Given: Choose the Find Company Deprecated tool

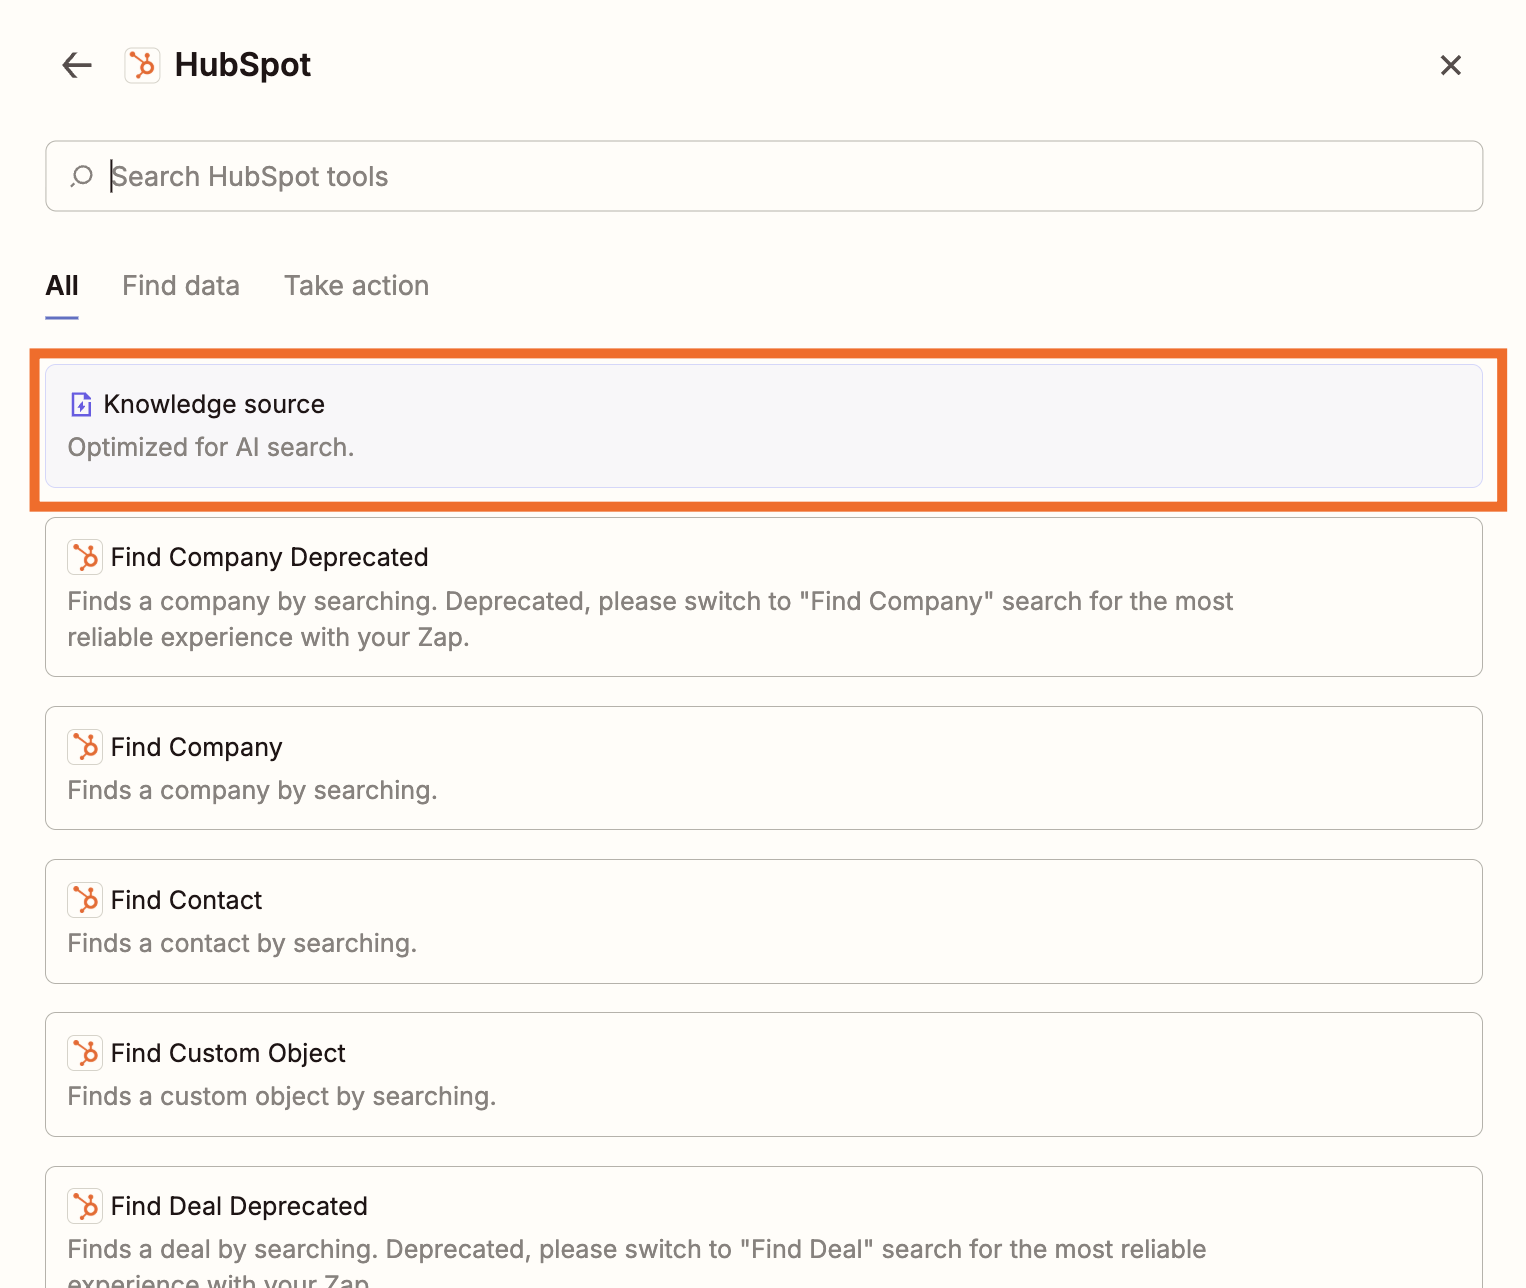Looking at the screenshot, I should coord(764,597).
